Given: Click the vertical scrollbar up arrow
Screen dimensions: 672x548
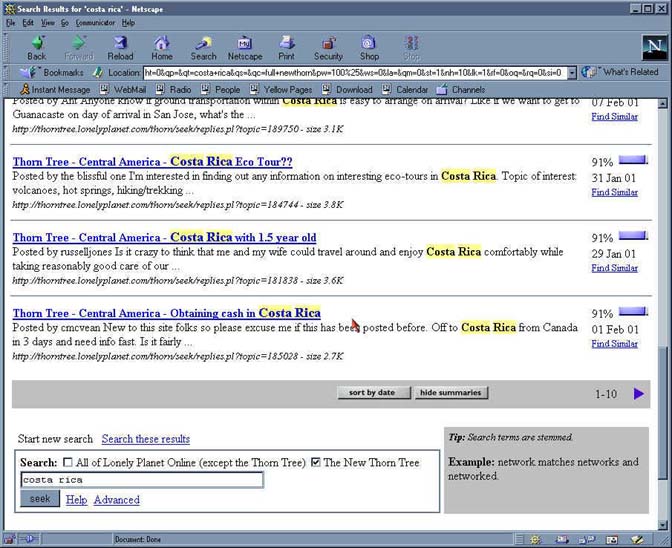Looking at the screenshot, I should [x=663, y=104].
